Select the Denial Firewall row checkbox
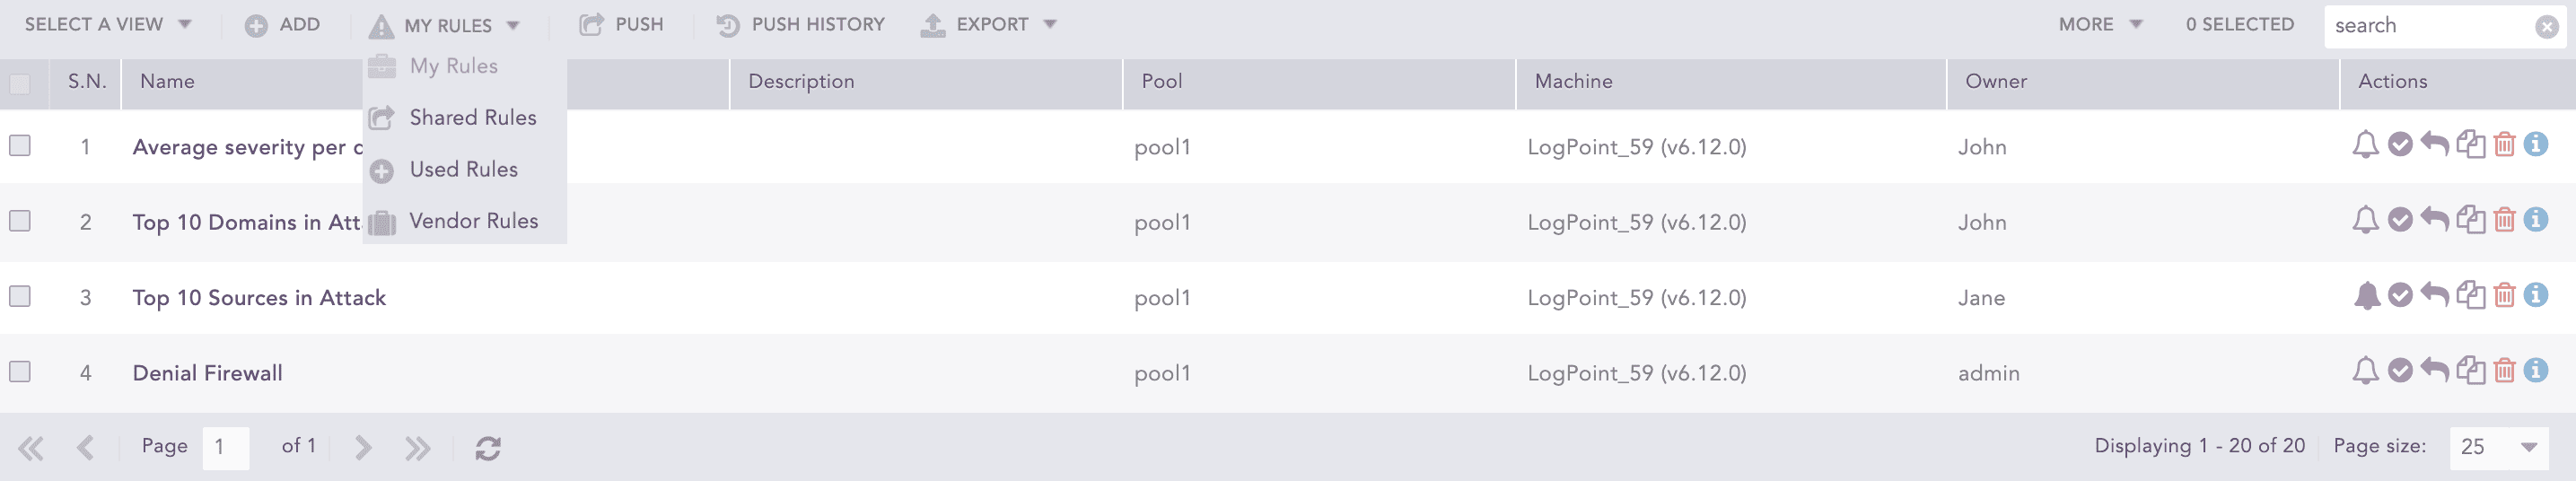The width and height of the screenshot is (2576, 481). pos(20,371)
